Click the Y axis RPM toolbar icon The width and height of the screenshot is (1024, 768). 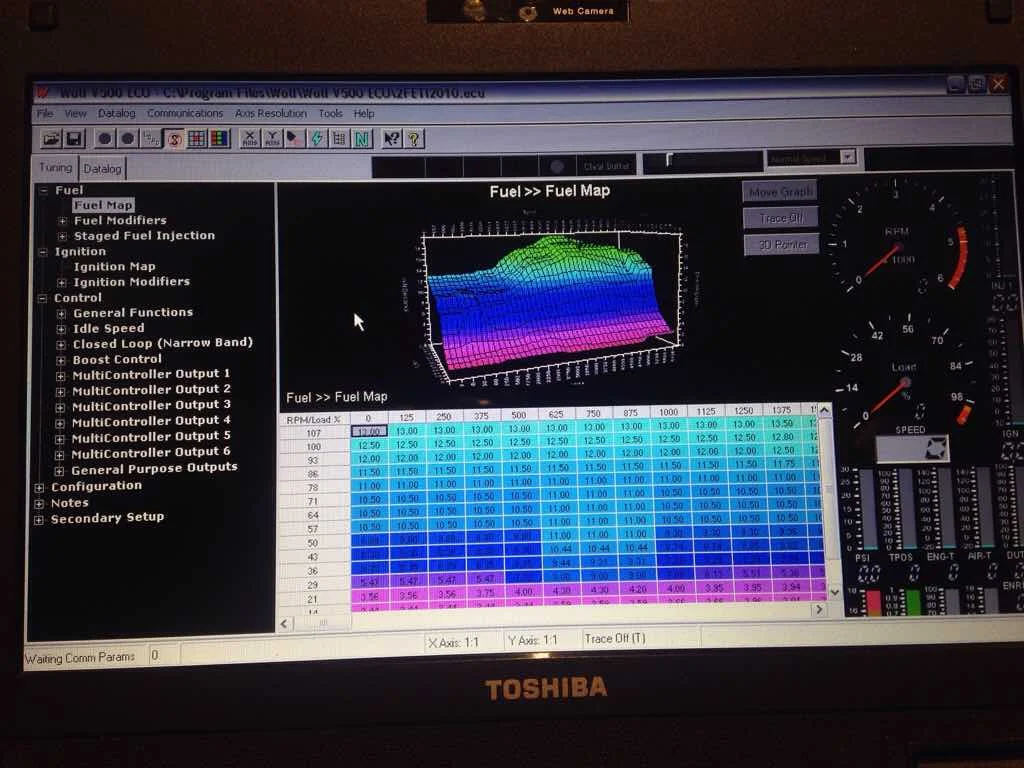272,139
